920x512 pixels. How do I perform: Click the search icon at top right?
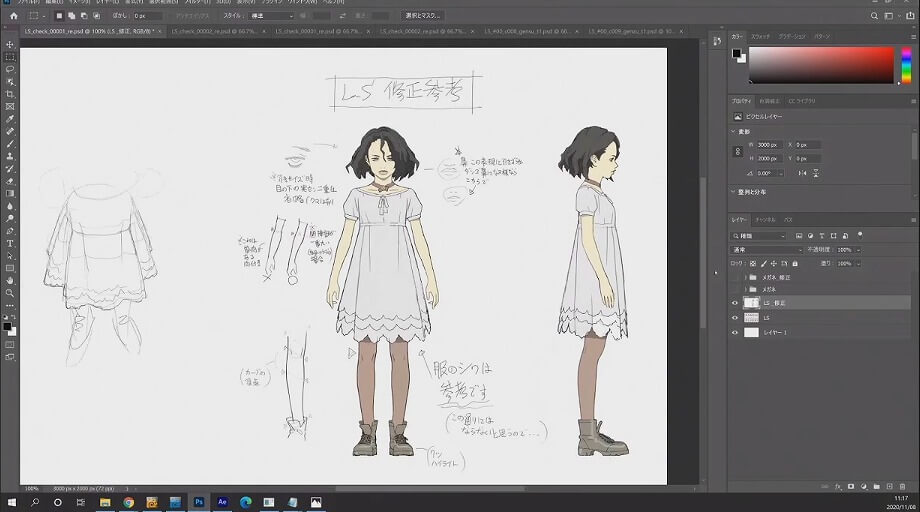coord(874,16)
